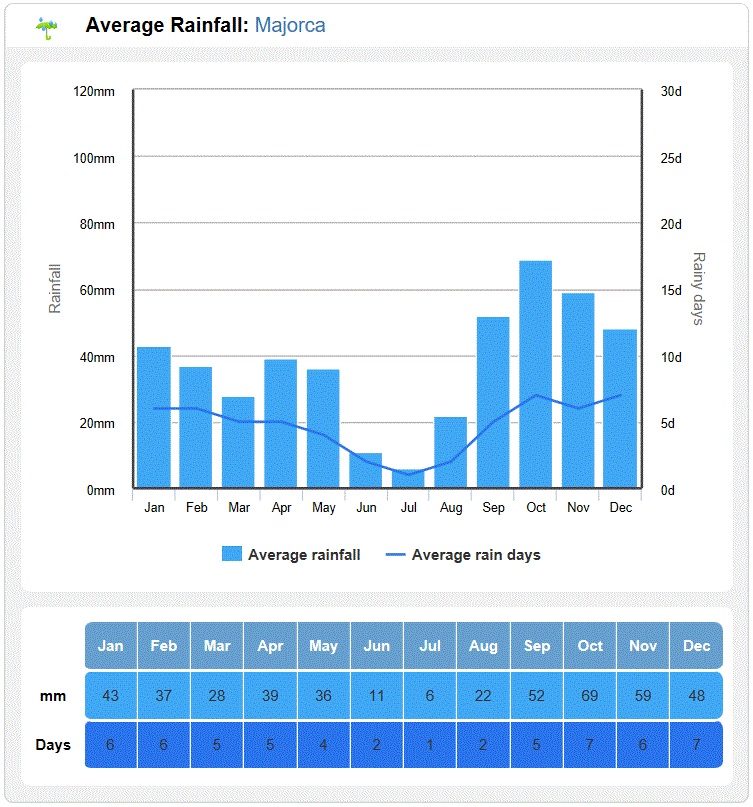Click the Days row label
The height and width of the screenshot is (807, 753).
pyautogui.click(x=53, y=745)
